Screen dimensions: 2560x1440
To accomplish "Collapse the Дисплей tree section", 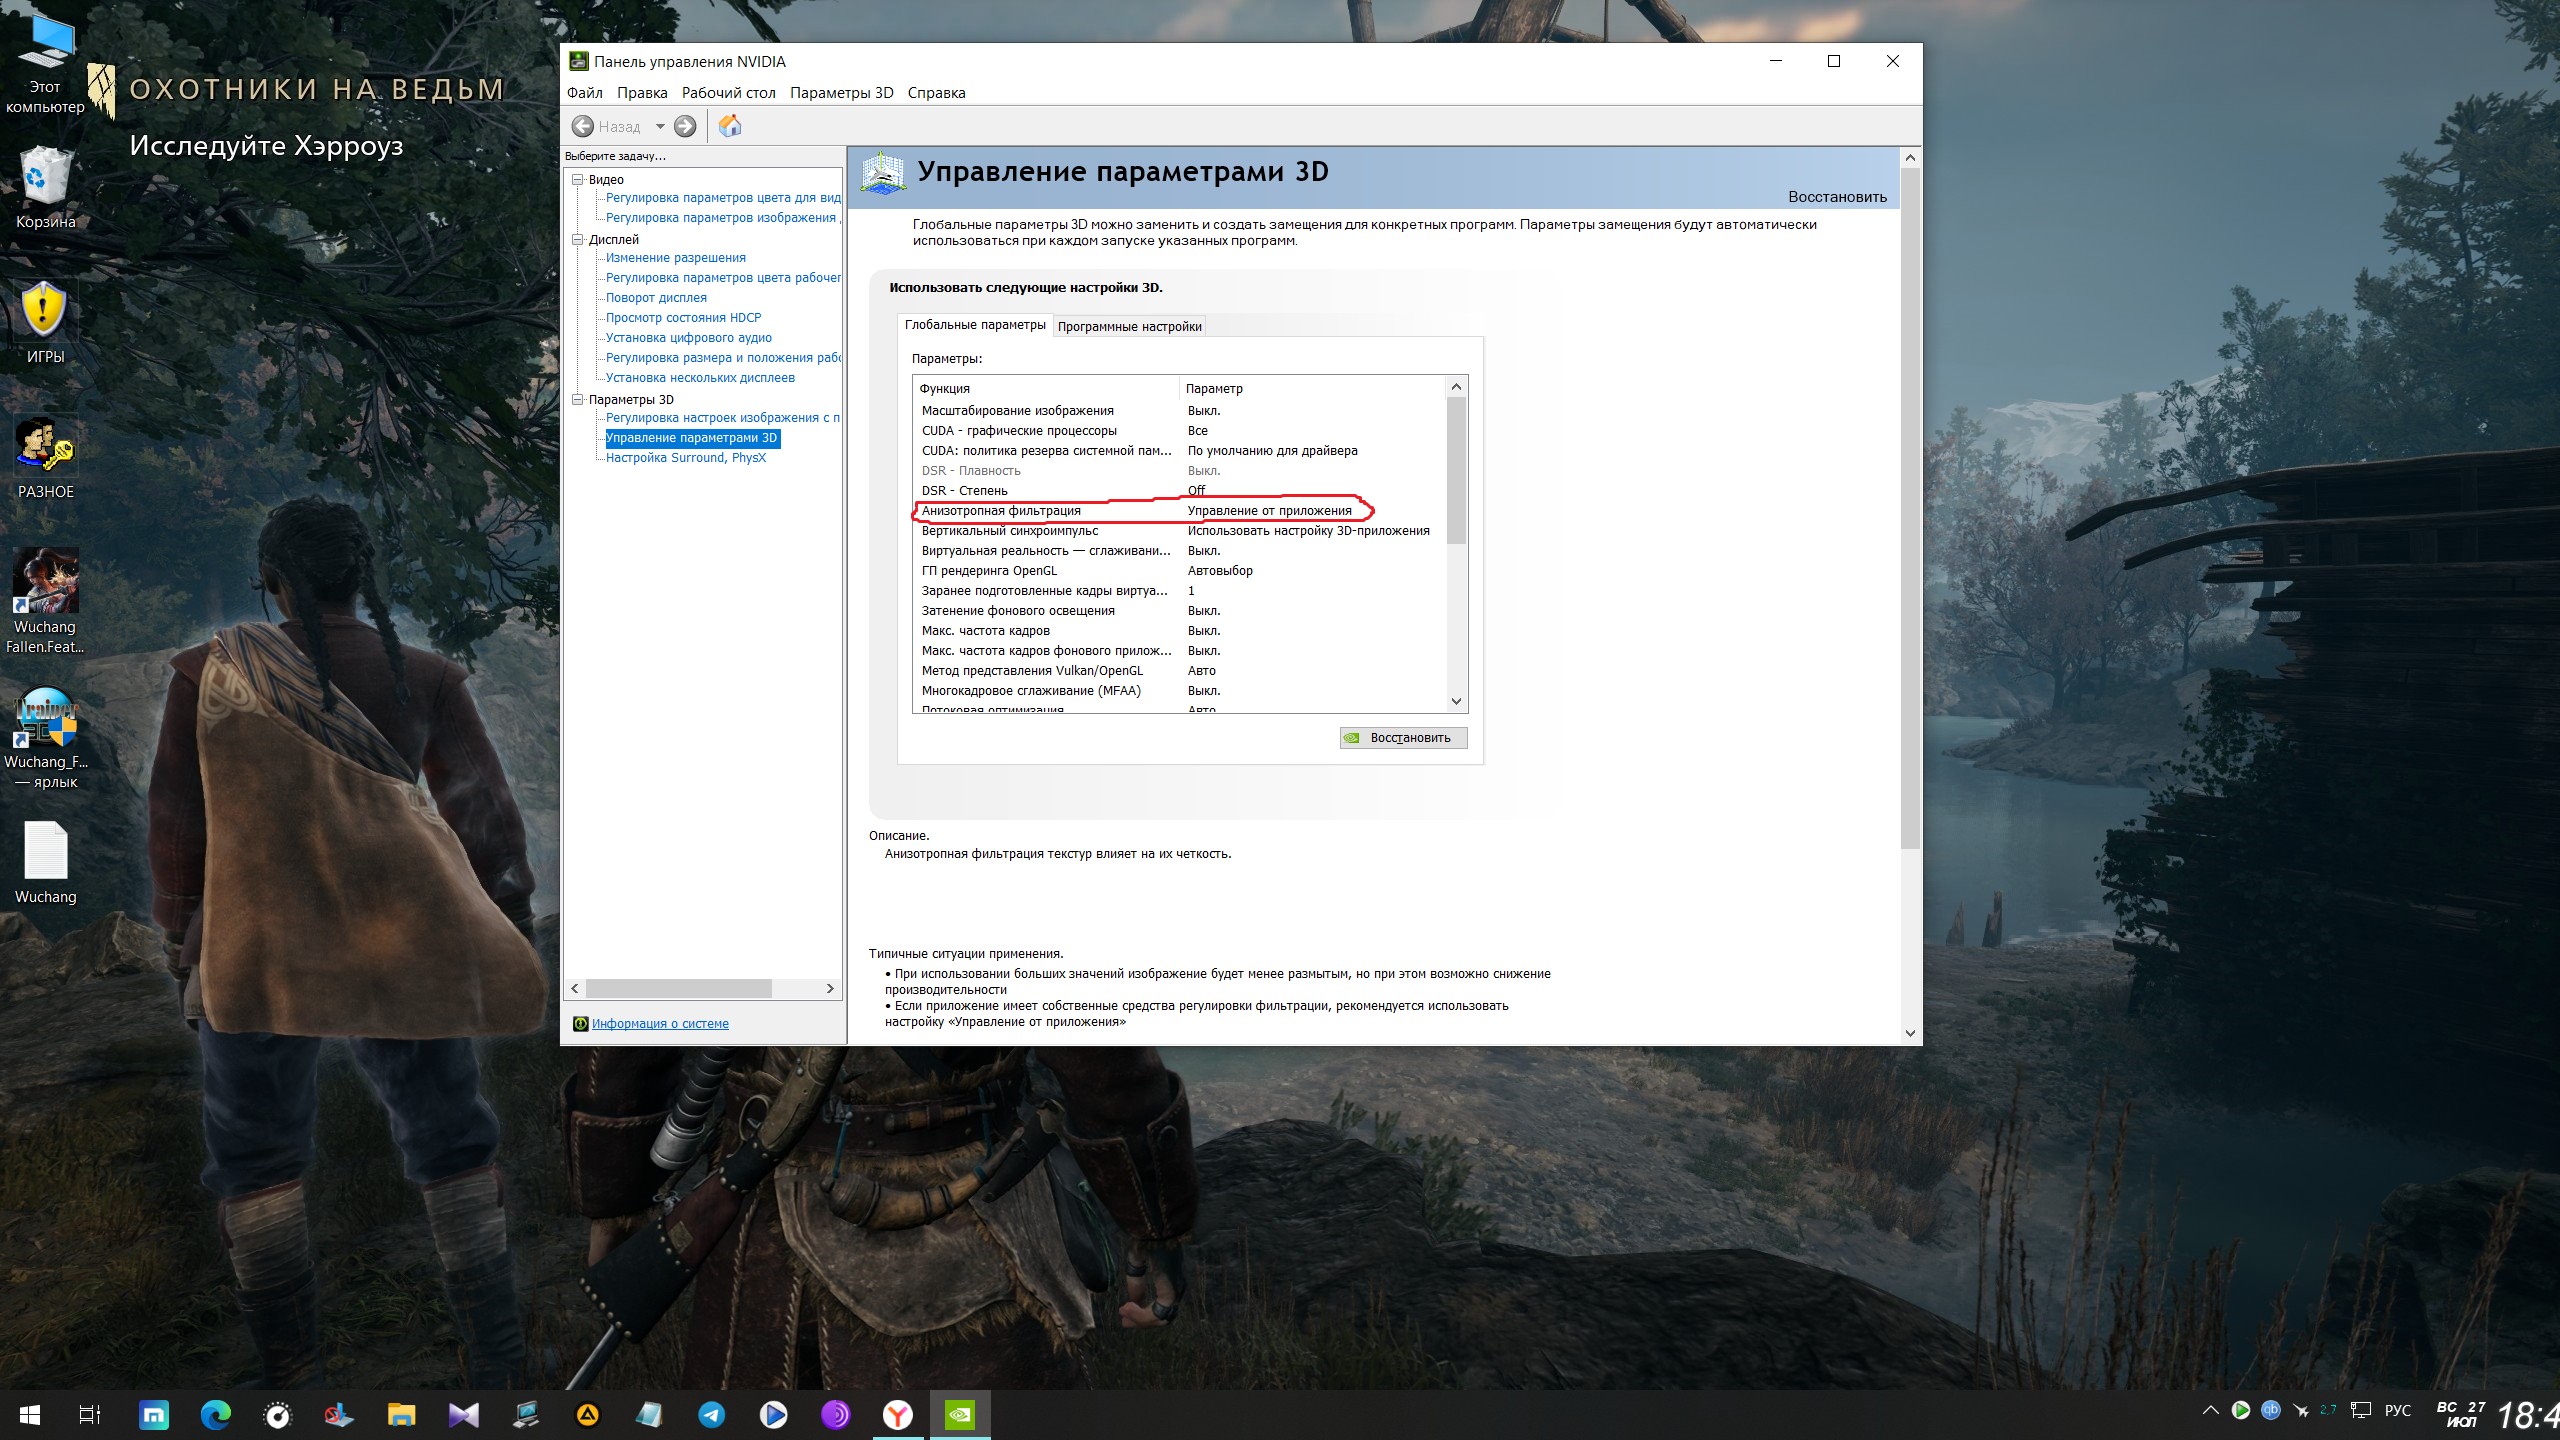I will [577, 240].
